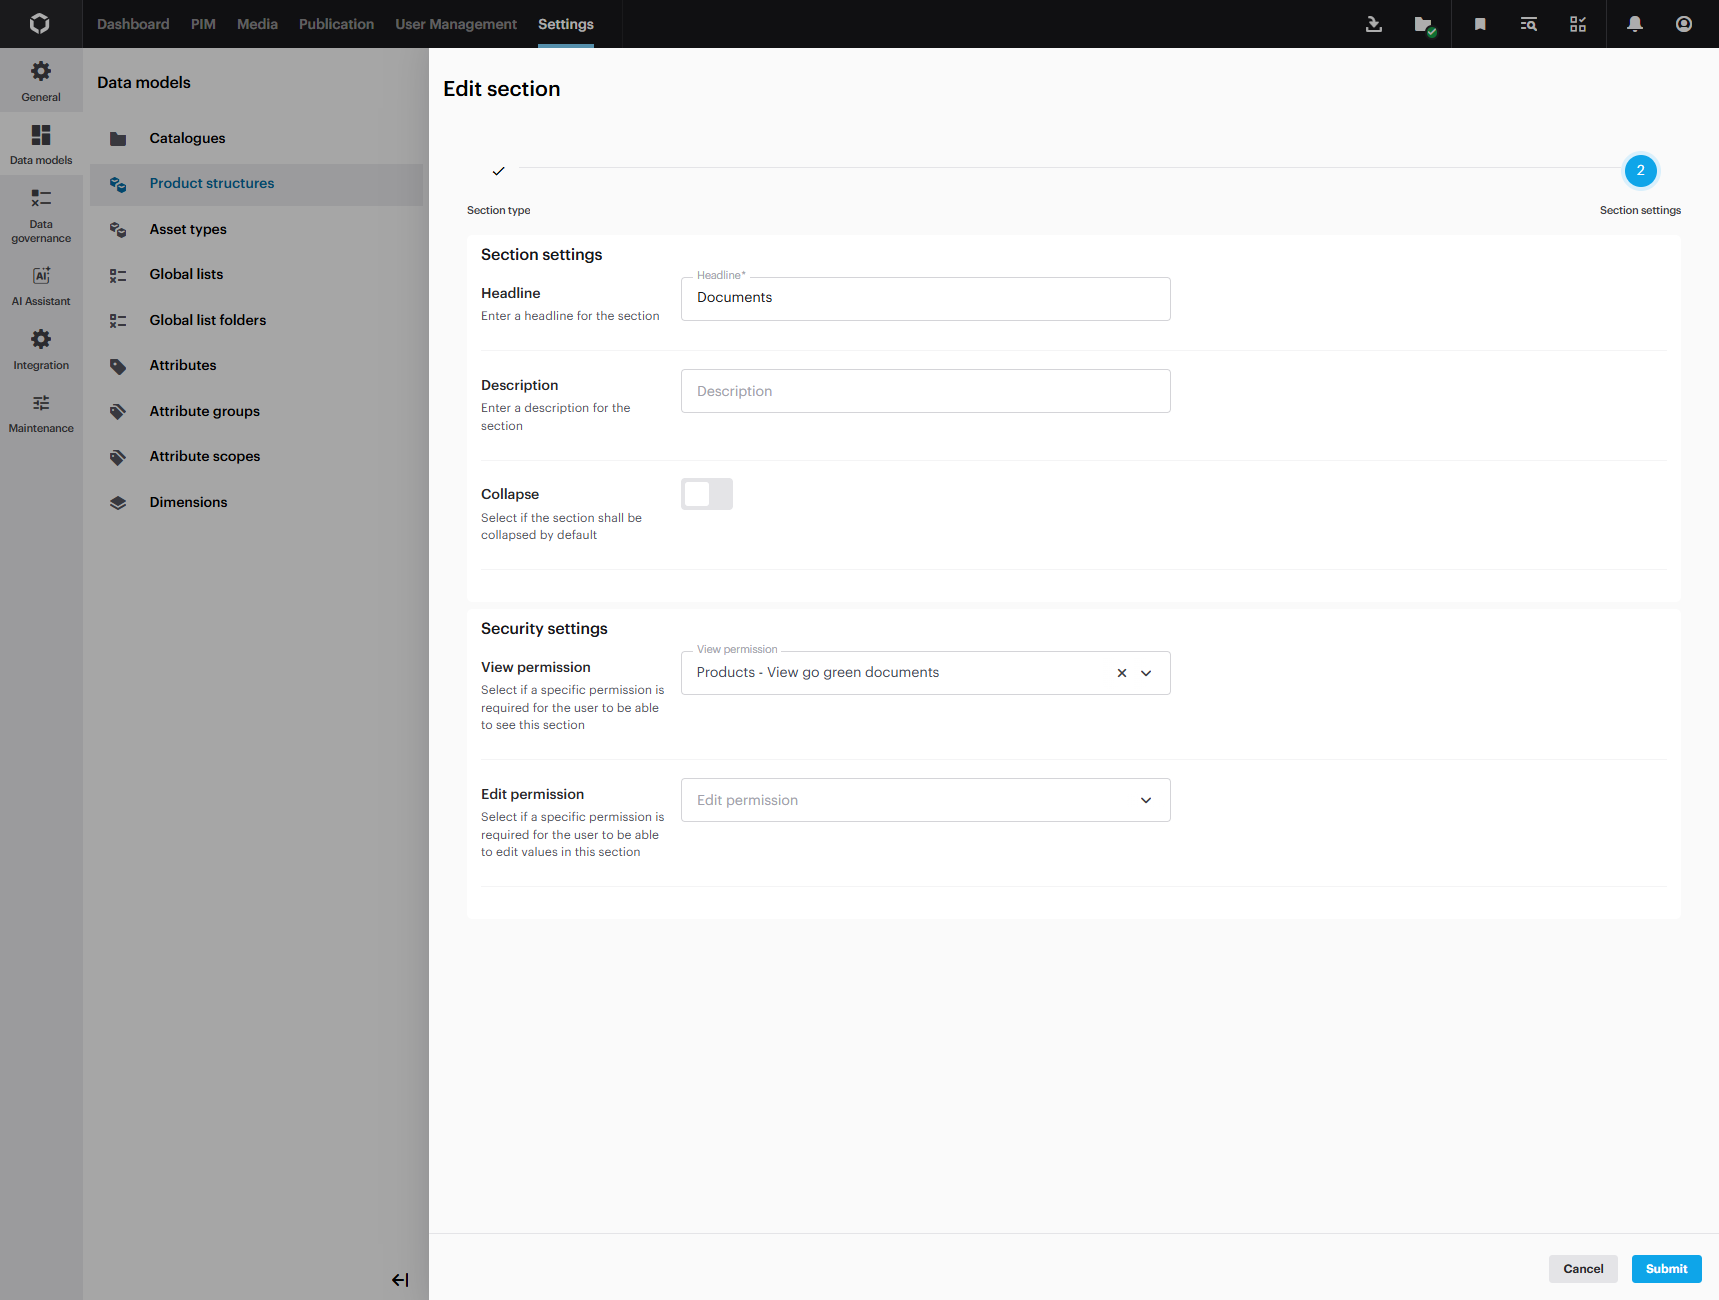1719x1300 pixels.
Task: Open the user account profile icon
Action: point(1683,24)
